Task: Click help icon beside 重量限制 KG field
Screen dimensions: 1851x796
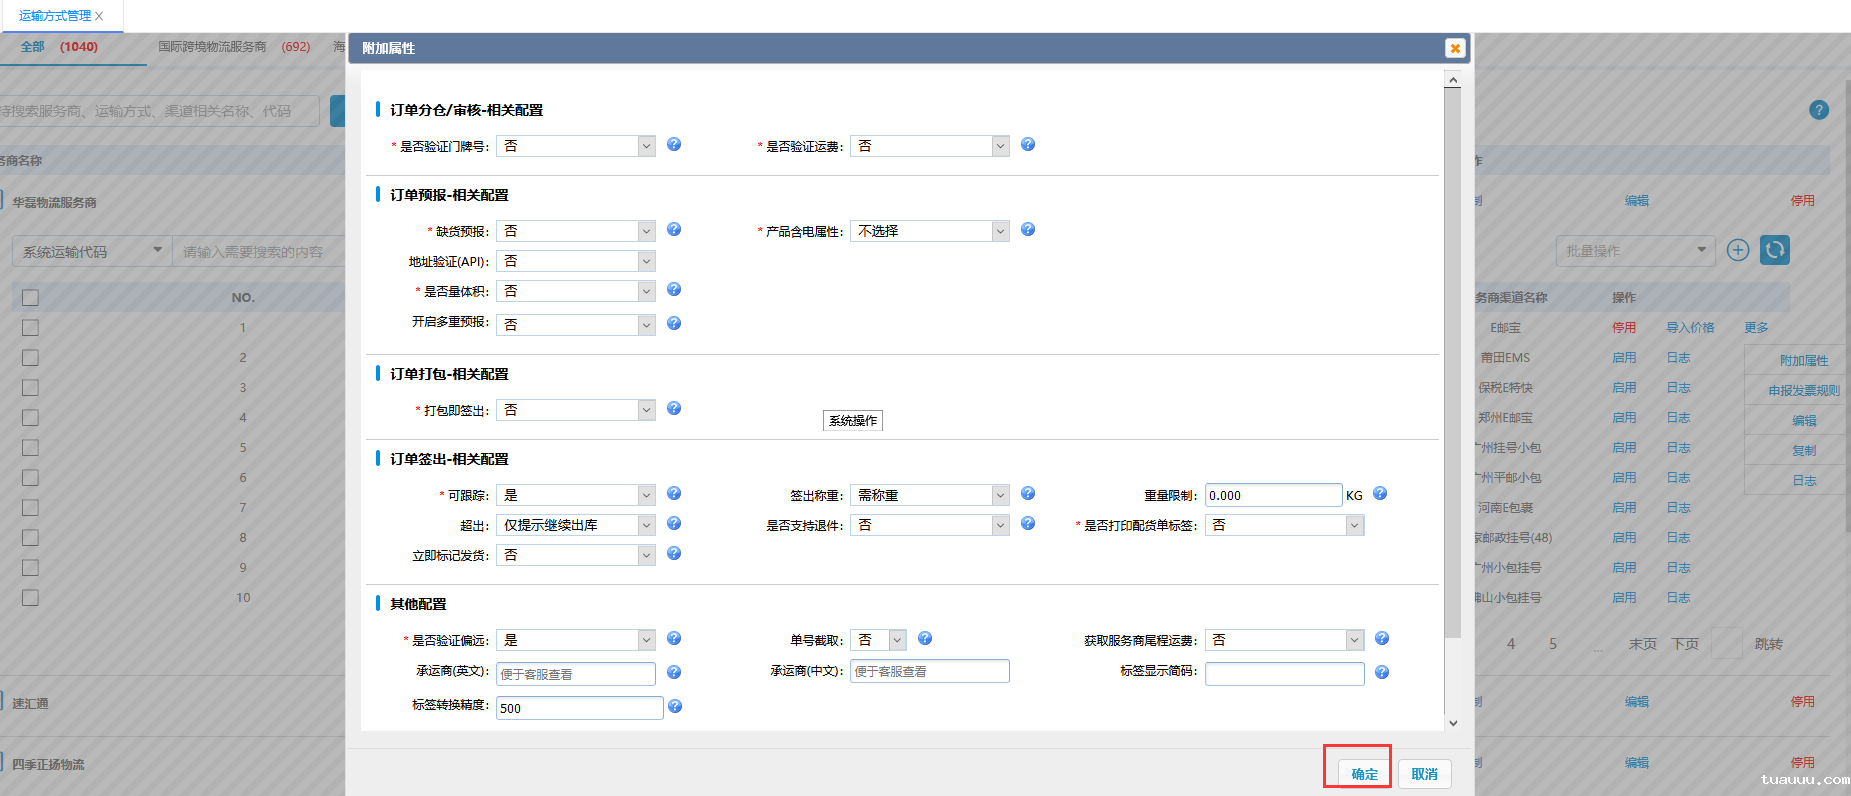Action: [x=1380, y=494]
